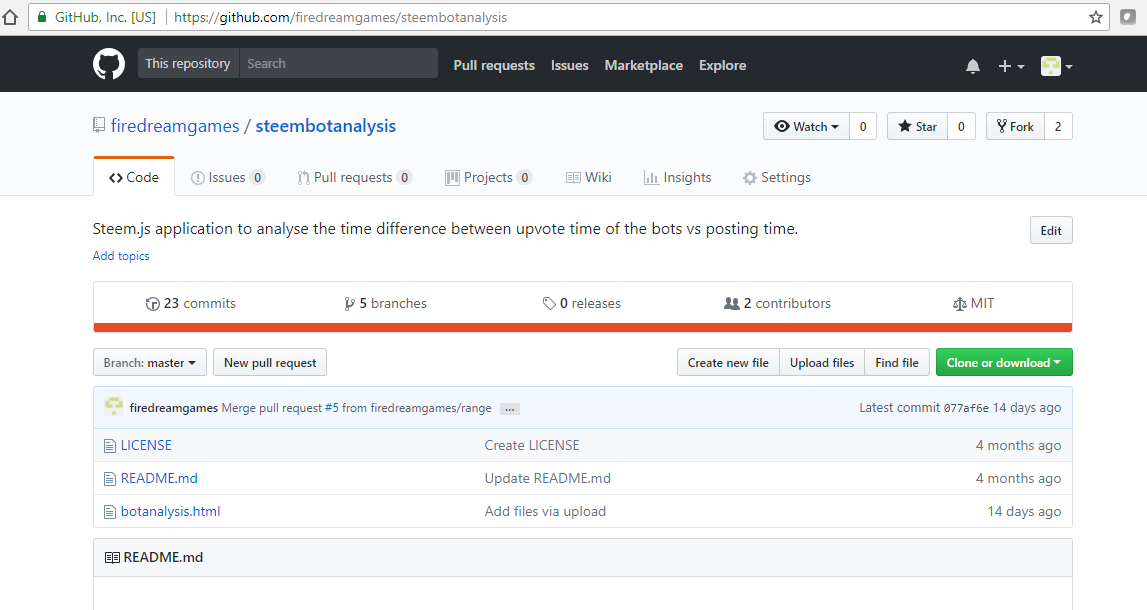The height and width of the screenshot is (610, 1147).
Task: View the 23 commits history
Action: (191, 304)
